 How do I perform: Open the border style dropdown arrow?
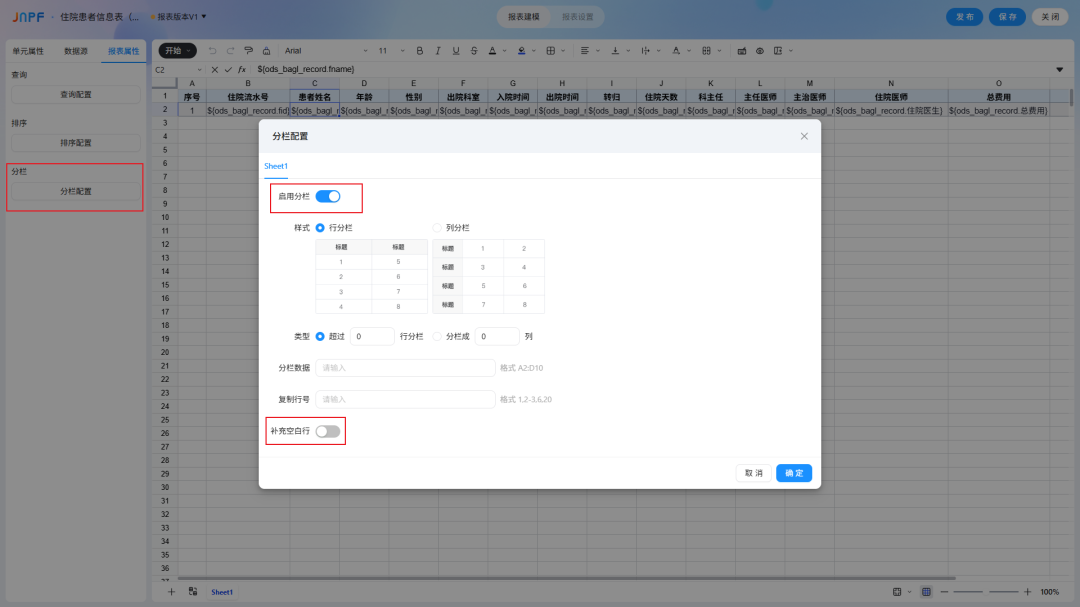[563, 51]
